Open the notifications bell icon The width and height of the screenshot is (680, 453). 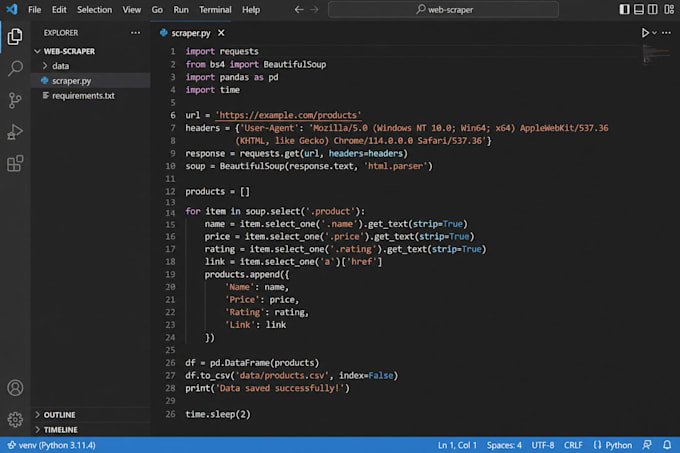tap(667, 445)
